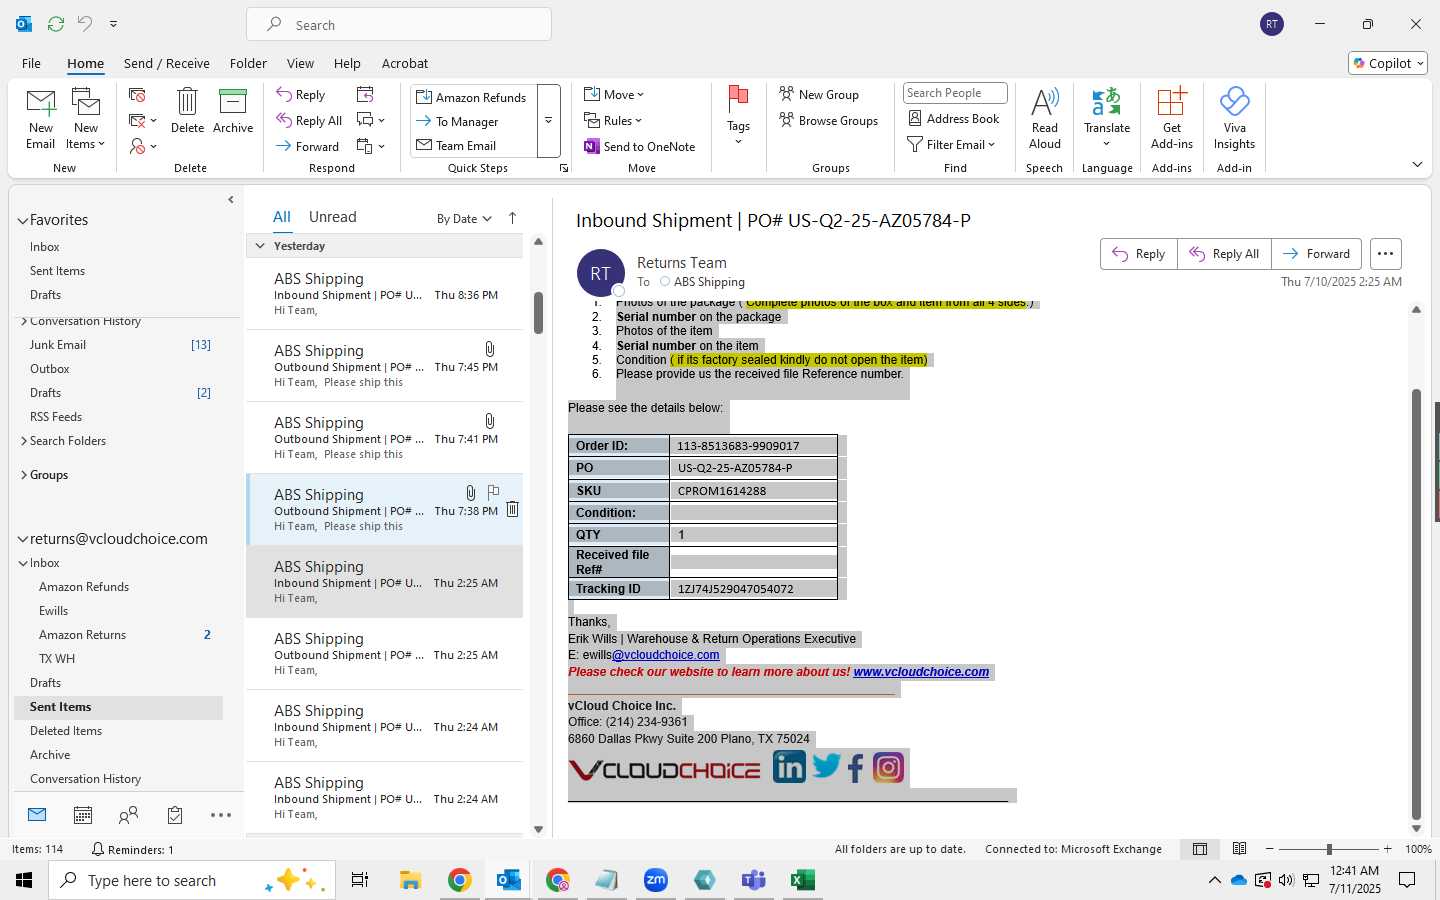Reverse the sort order arrow in message list
The width and height of the screenshot is (1440, 900).
click(512, 218)
